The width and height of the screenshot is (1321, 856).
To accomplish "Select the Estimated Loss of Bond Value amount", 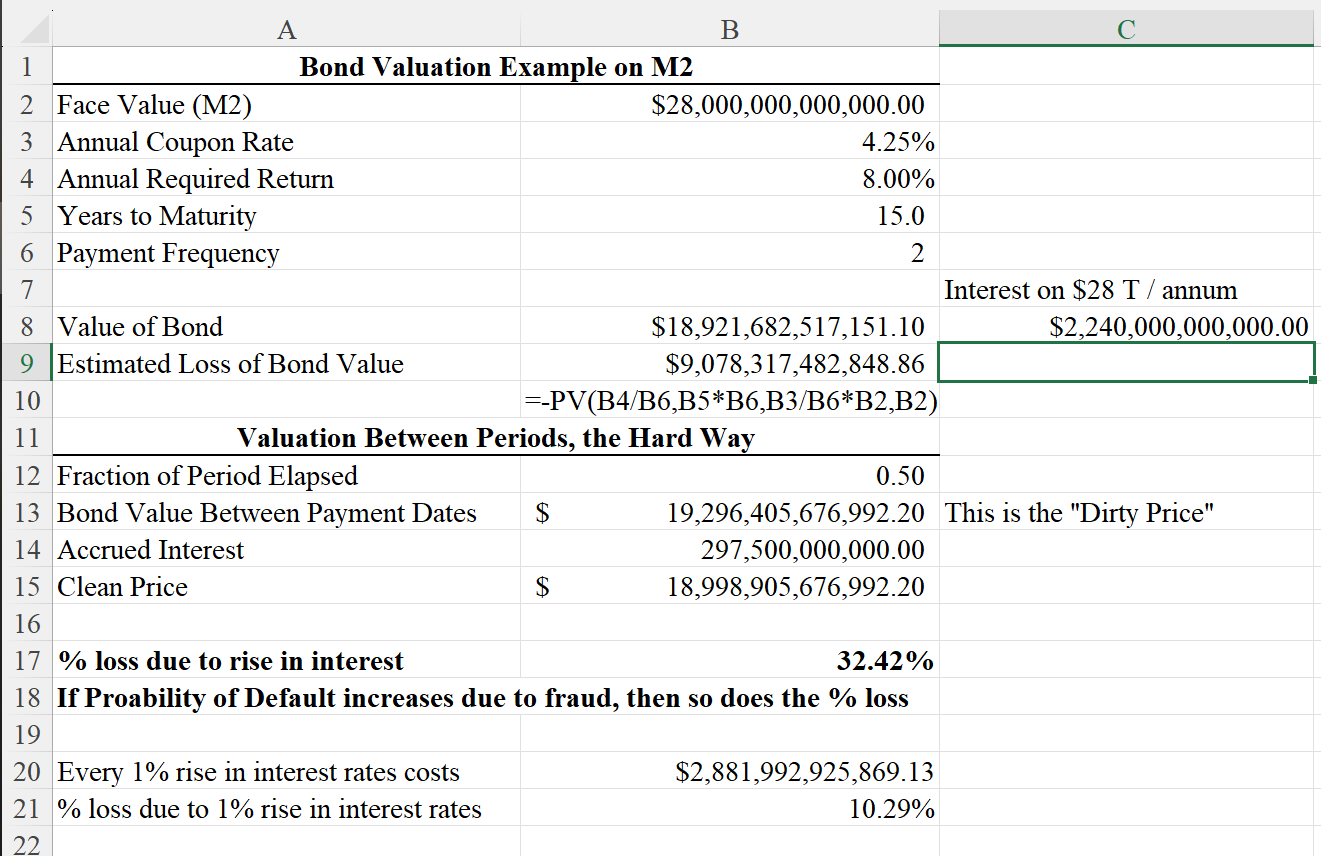I will tap(794, 364).
